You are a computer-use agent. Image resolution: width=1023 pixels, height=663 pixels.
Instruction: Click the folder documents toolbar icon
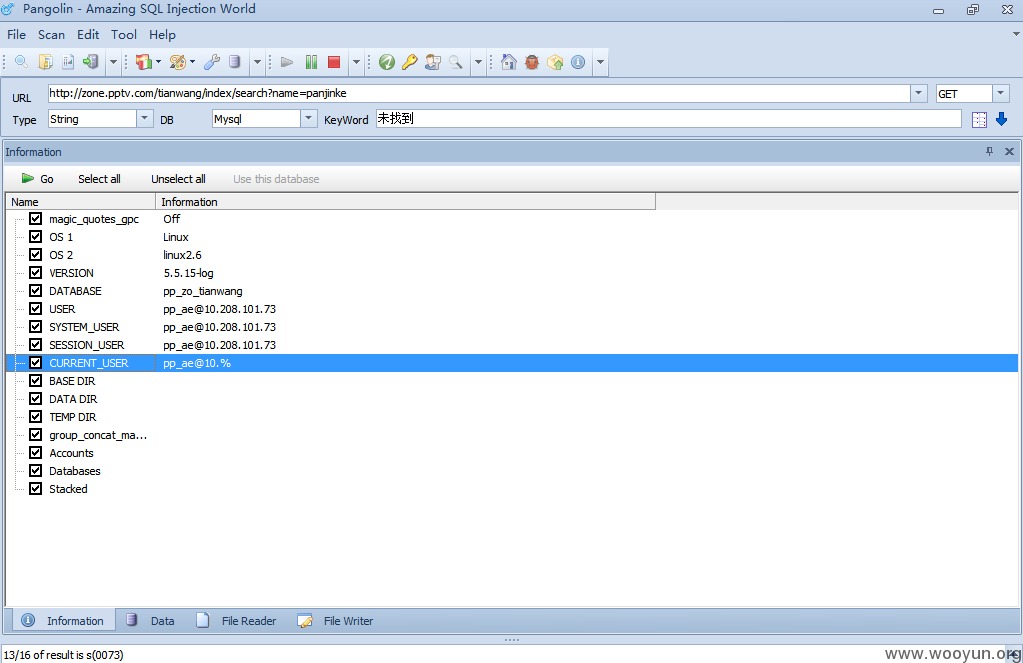[x=45, y=62]
